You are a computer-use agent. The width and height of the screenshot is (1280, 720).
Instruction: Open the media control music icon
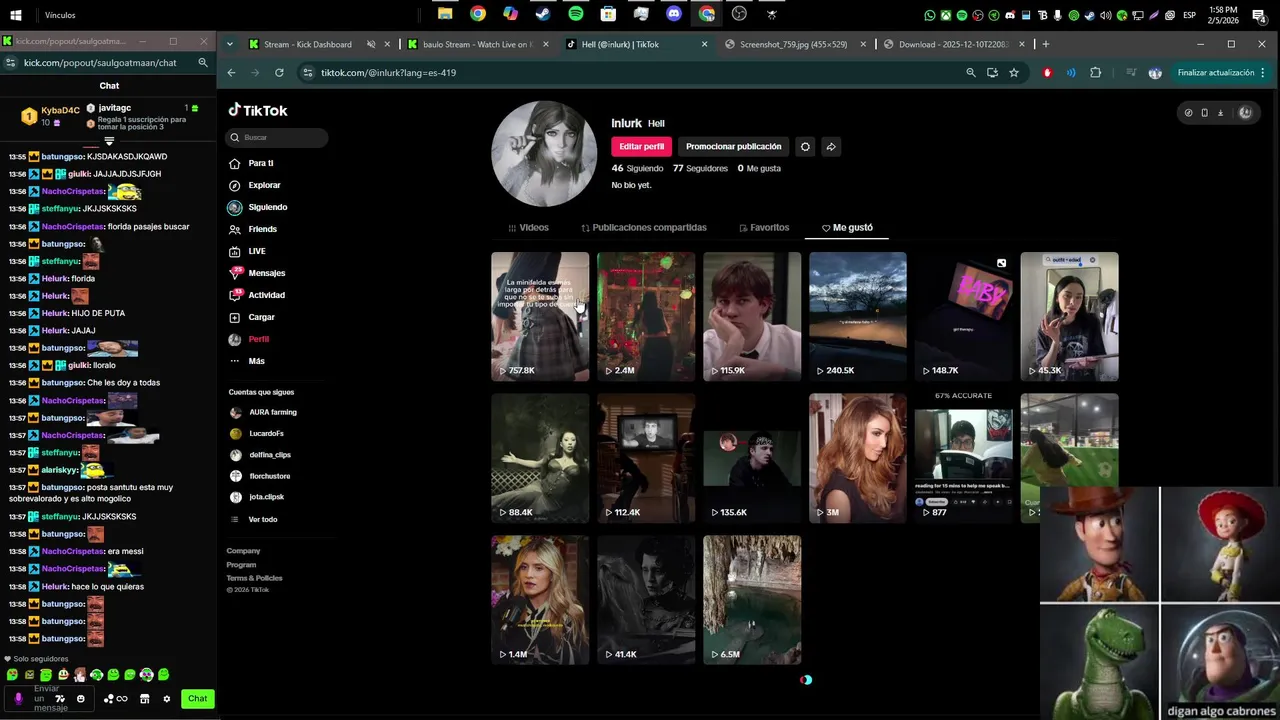[x=1131, y=73]
